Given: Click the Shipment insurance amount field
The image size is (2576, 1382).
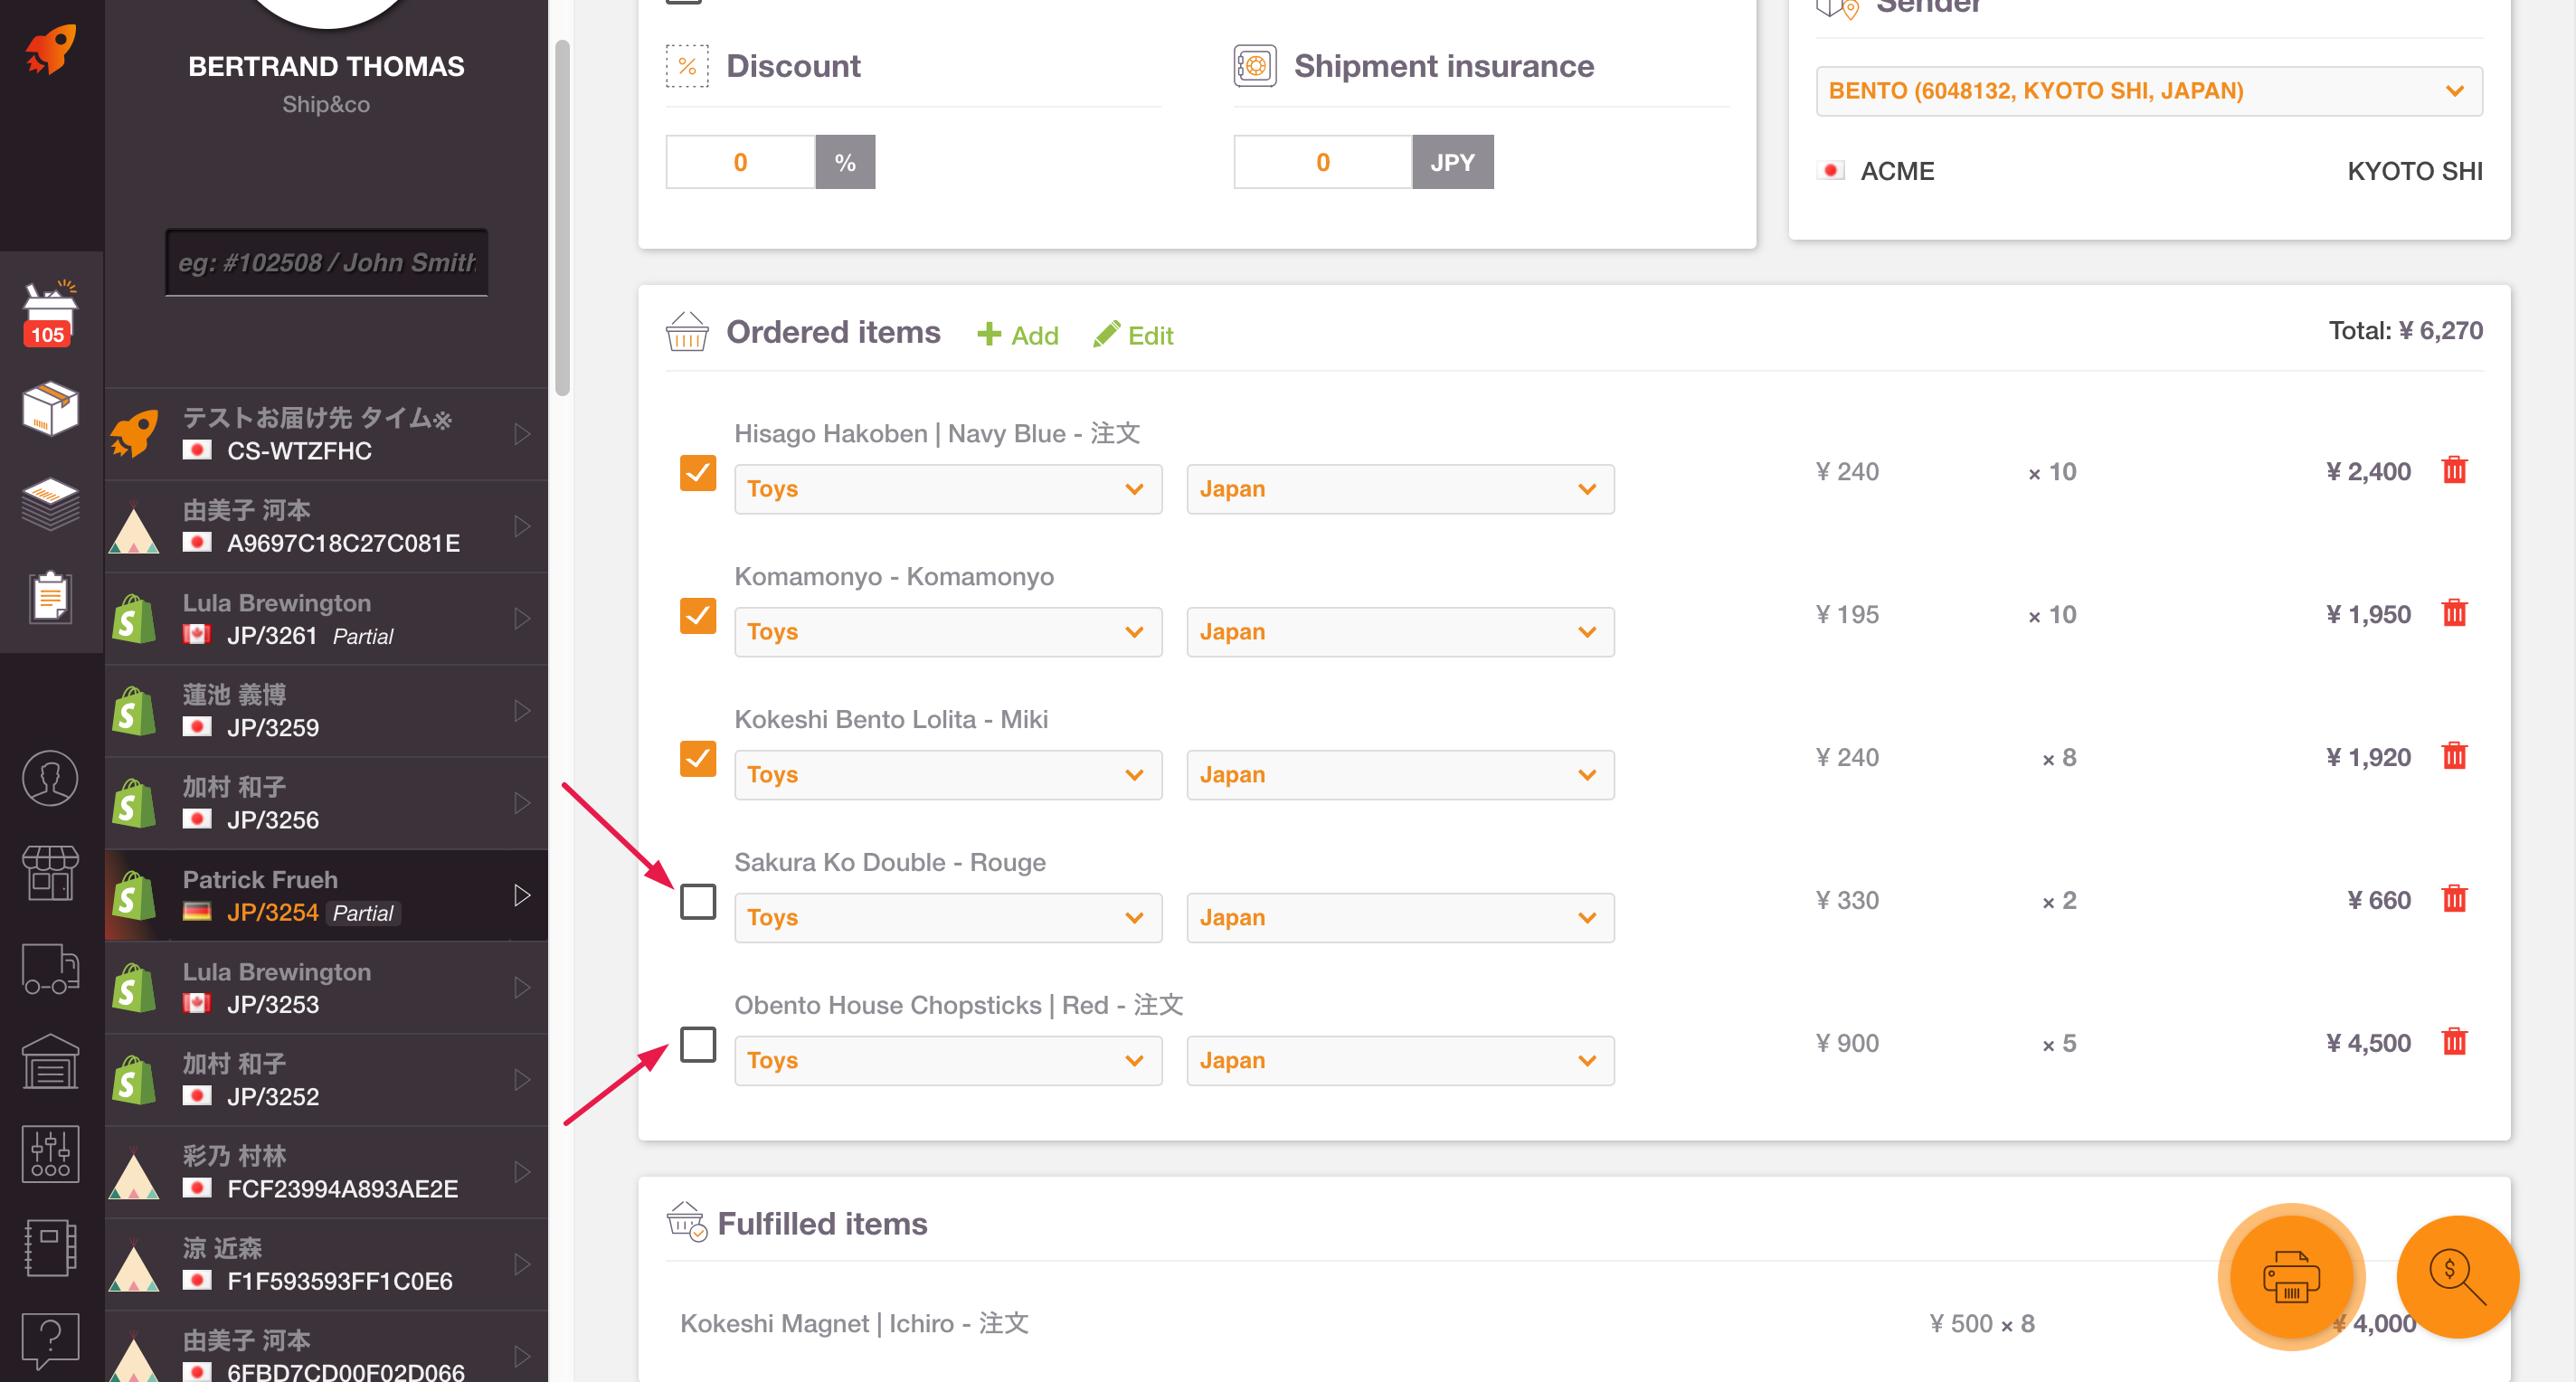Looking at the screenshot, I should tap(1322, 162).
